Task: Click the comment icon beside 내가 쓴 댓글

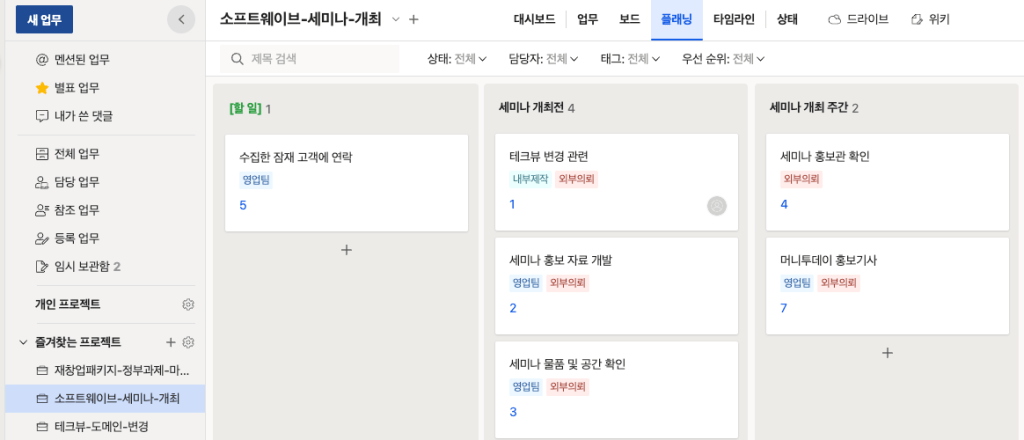Action: coord(42,116)
